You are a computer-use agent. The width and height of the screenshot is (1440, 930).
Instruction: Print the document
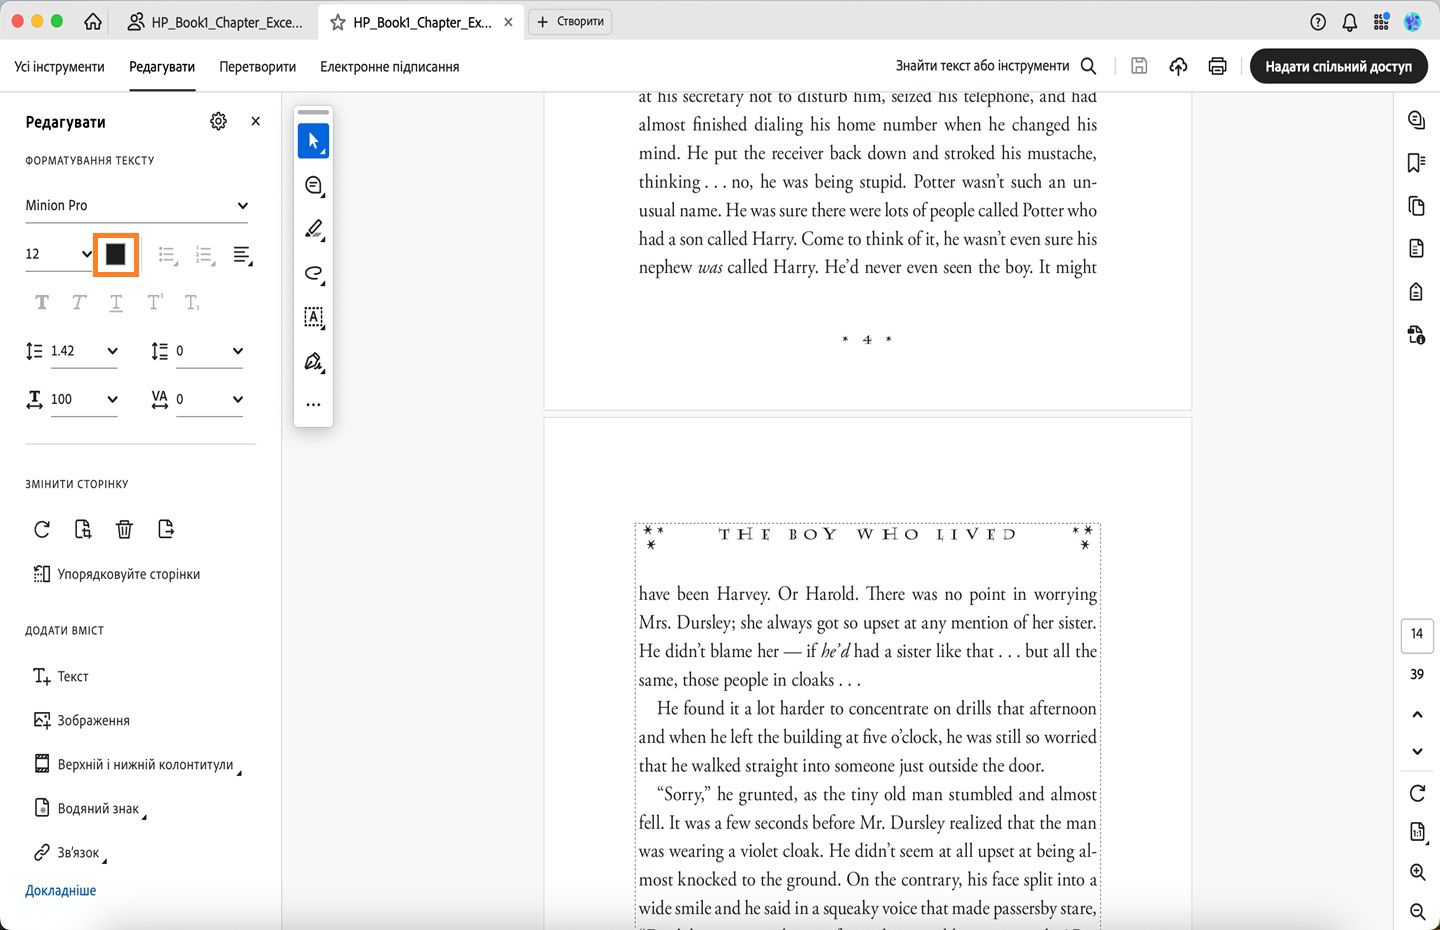[1217, 66]
